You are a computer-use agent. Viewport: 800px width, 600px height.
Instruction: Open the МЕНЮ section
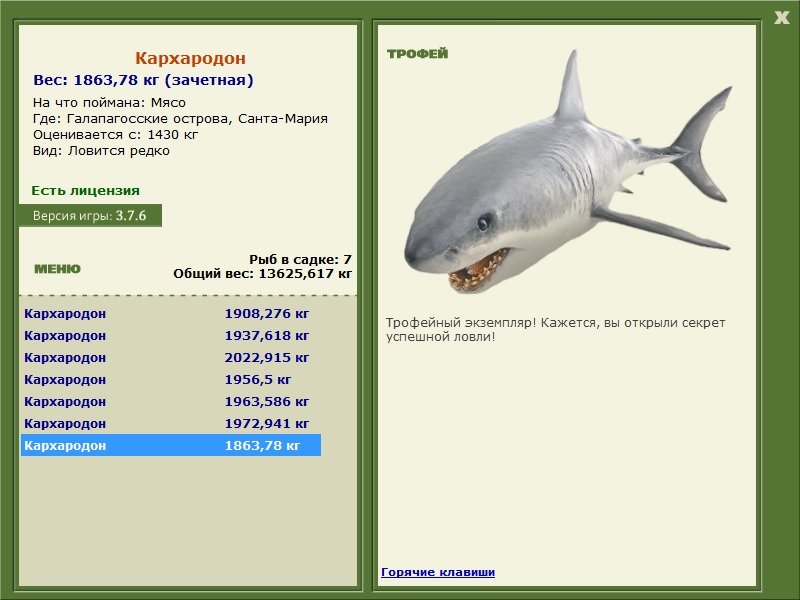[57, 269]
